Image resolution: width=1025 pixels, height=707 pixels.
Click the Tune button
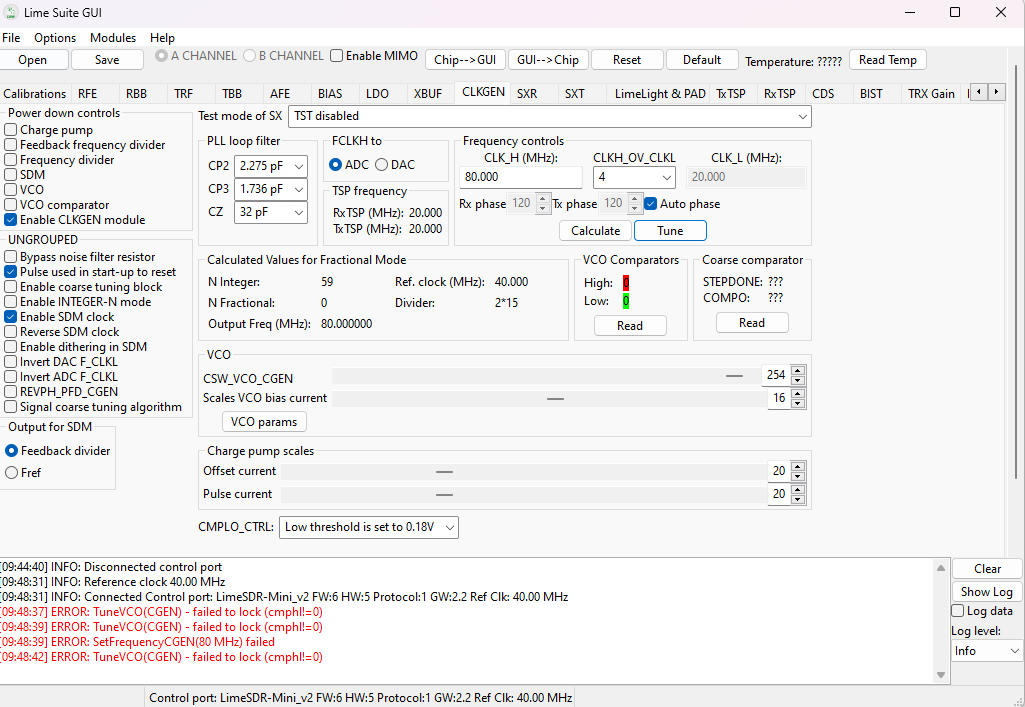click(670, 231)
